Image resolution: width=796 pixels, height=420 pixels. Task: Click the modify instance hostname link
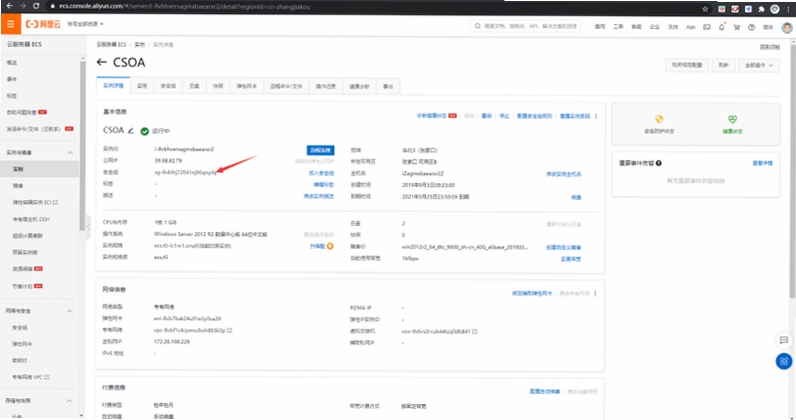click(x=563, y=174)
